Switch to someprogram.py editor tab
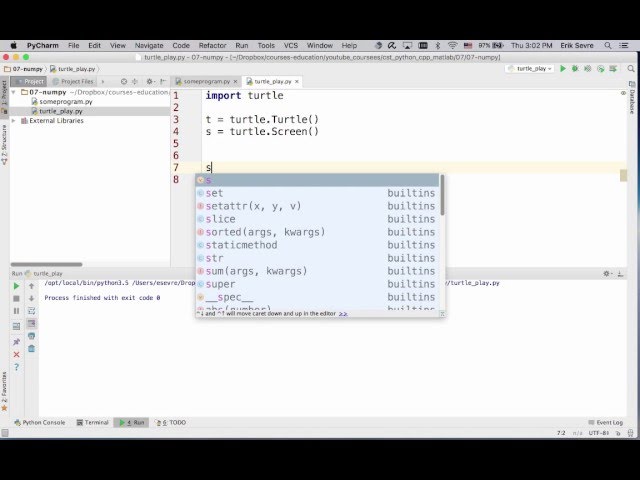The width and height of the screenshot is (640, 480). coord(207,82)
